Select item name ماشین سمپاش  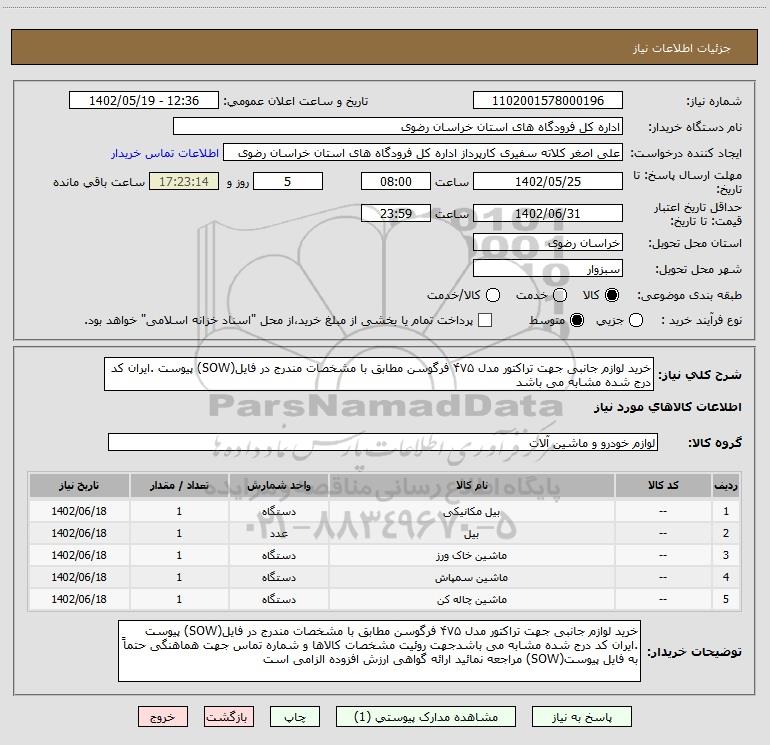pos(471,578)
